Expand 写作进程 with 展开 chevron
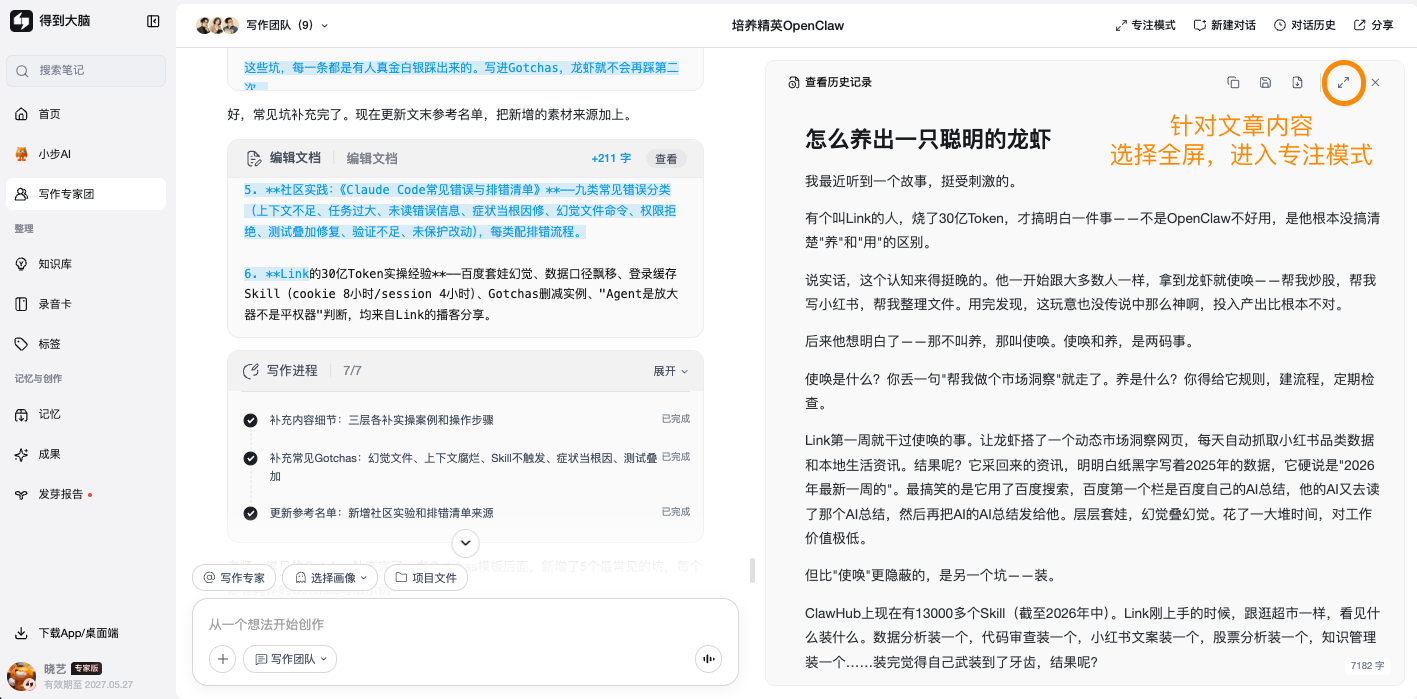This screenshot has width=1417, height=699. pos(671,371)
